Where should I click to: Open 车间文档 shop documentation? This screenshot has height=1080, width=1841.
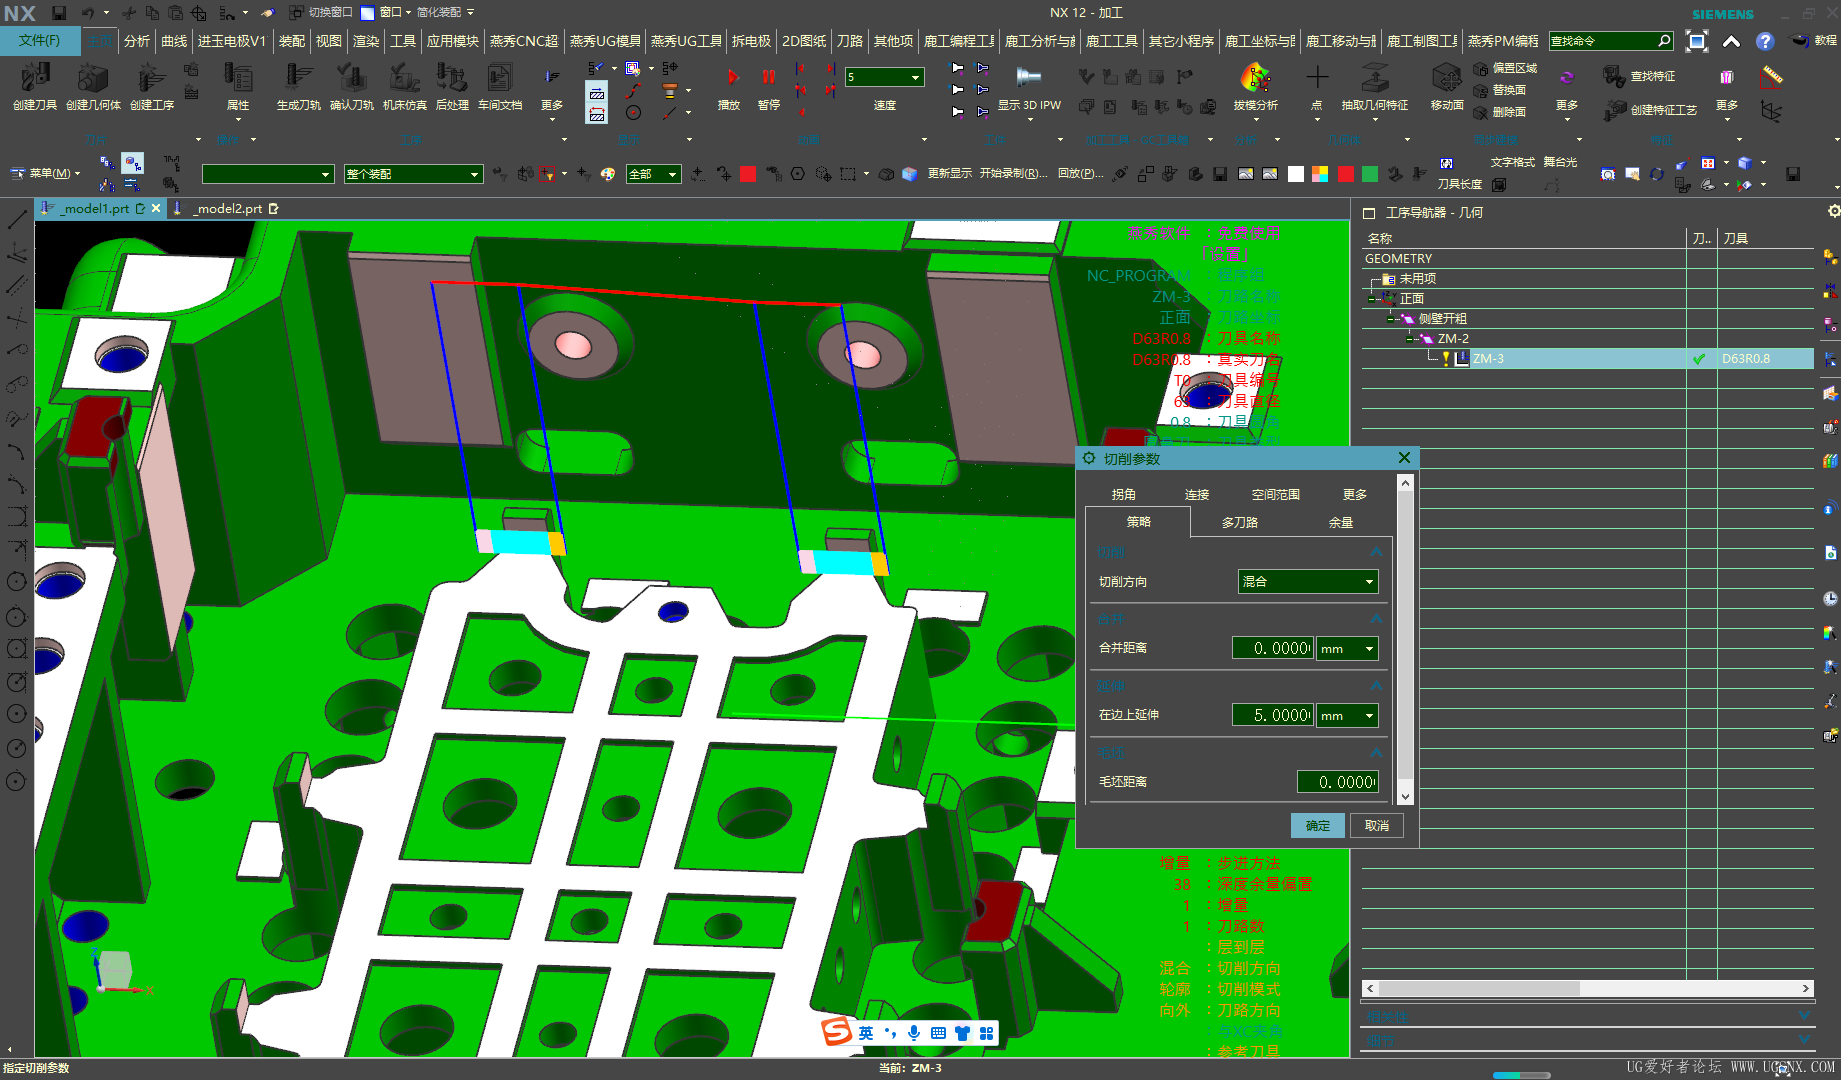tap(499, 79)
